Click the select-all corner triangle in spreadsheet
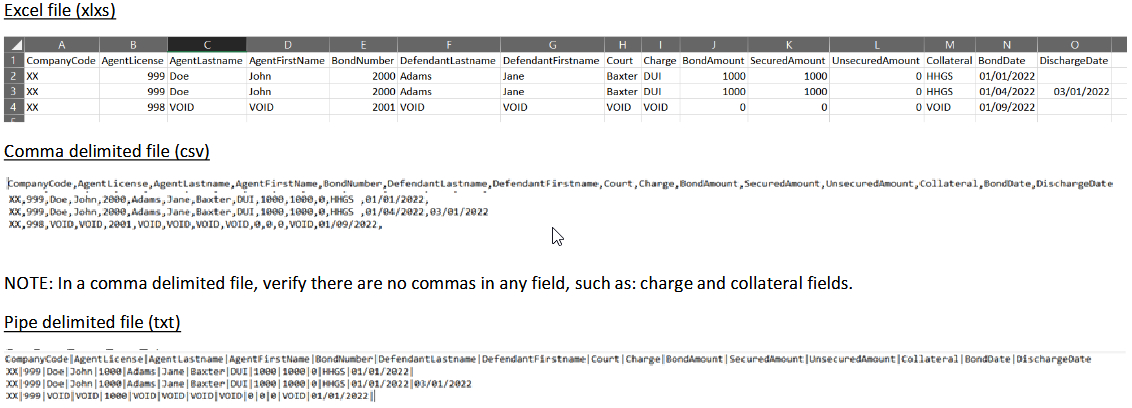 pyautogui.click(x=14, y=45)
